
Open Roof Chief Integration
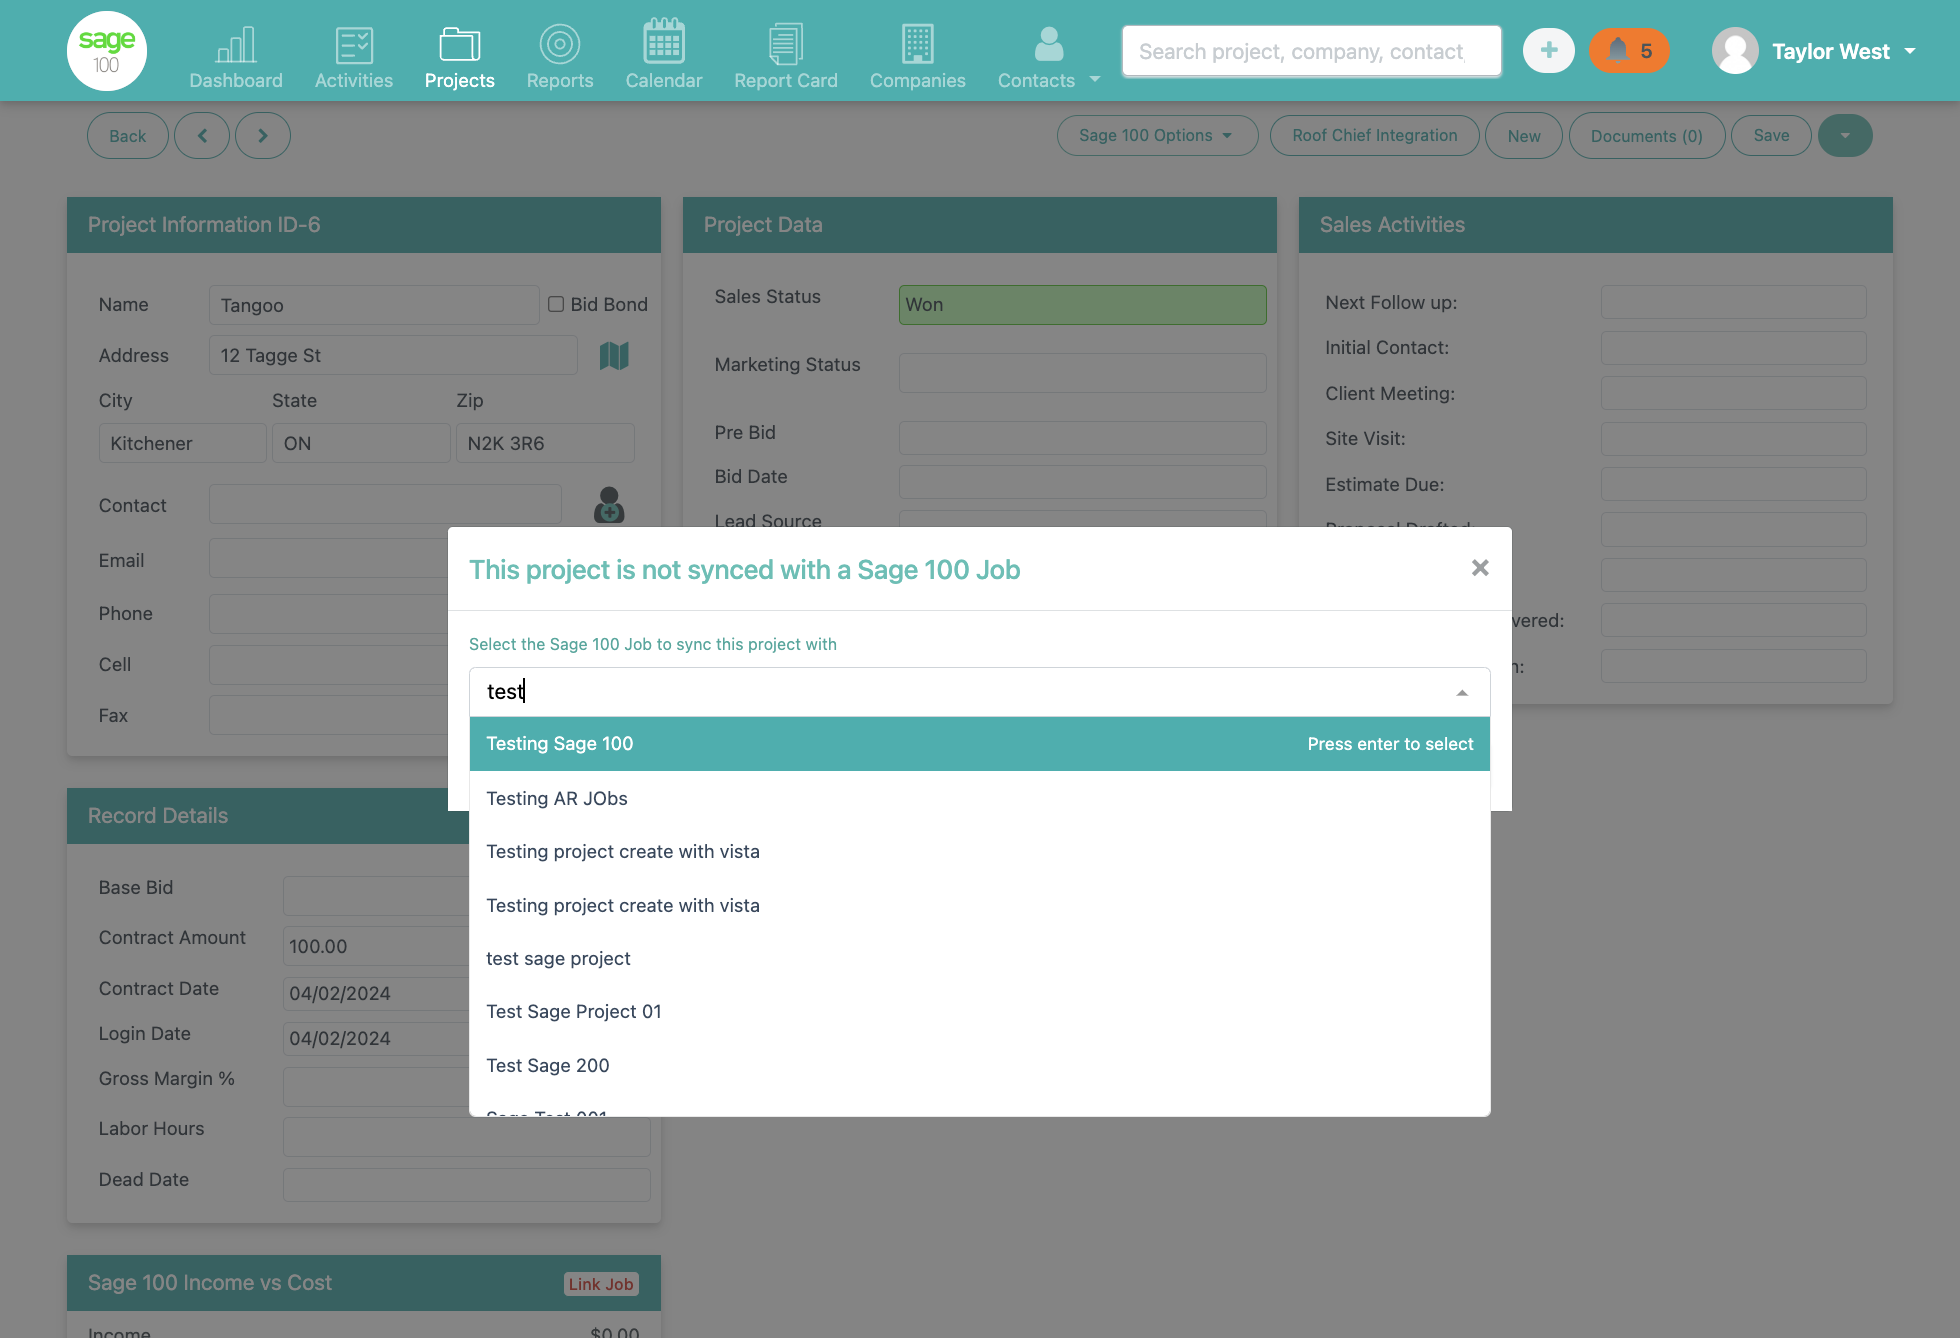point(1374,136)
